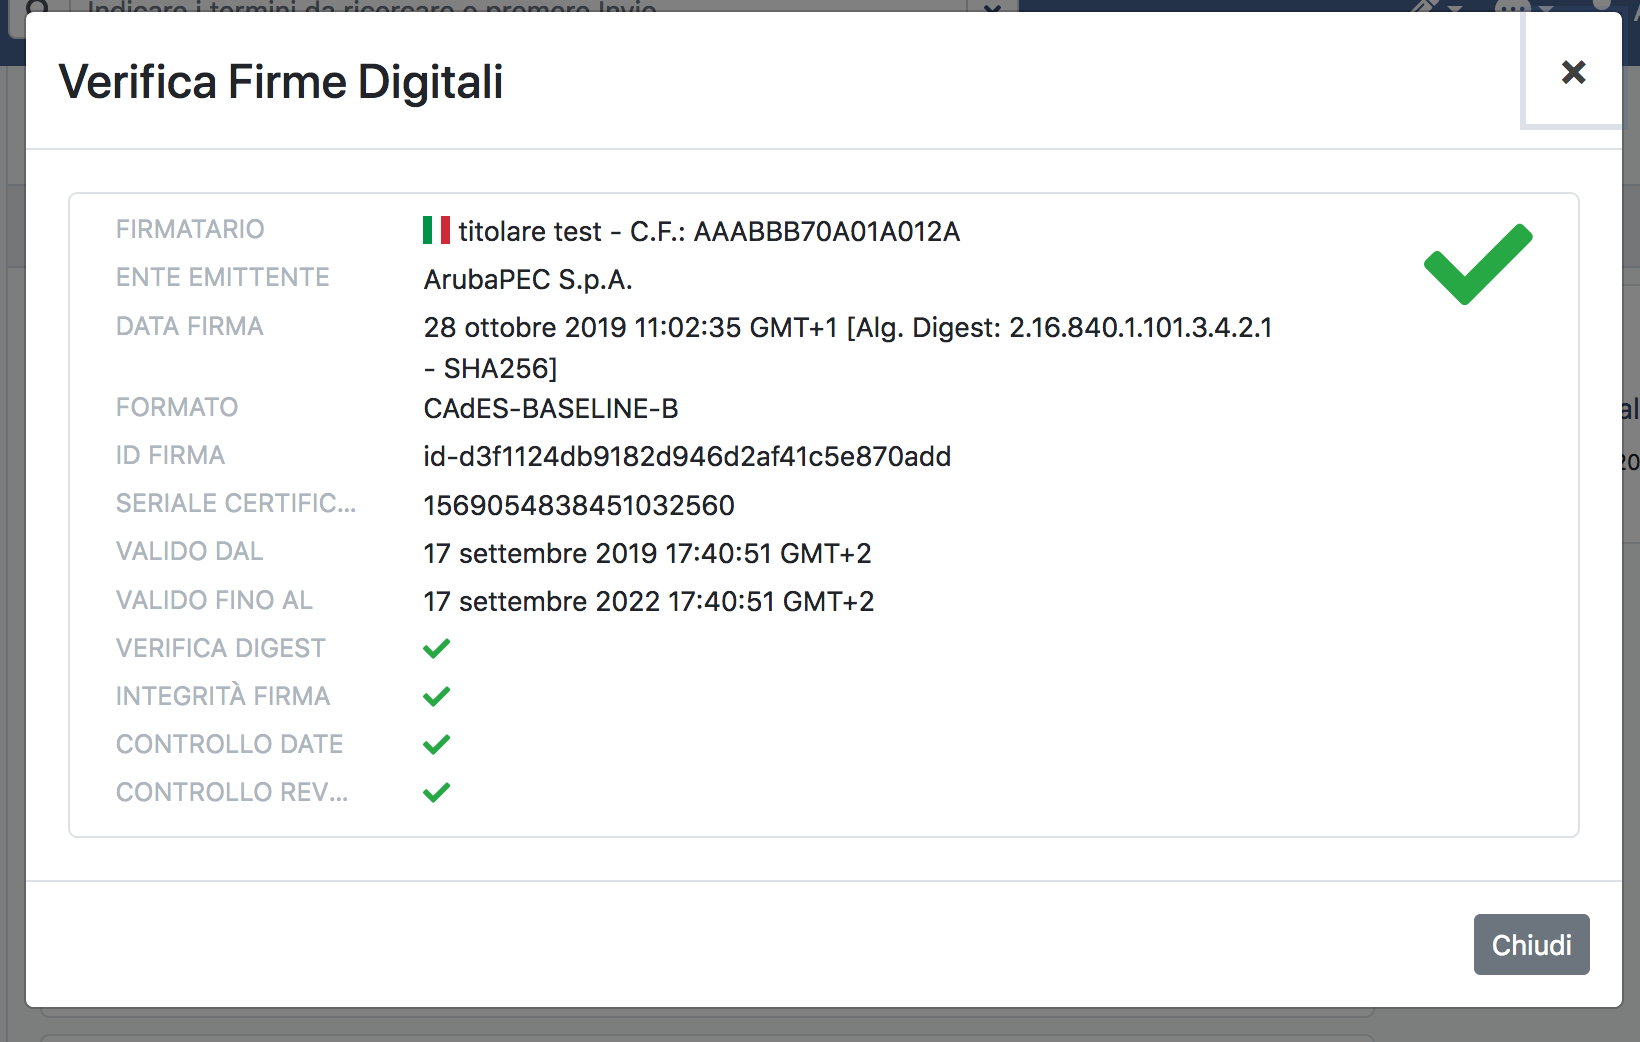The width and height of the screenshot is (1640, 1042).
Task: Click the truncated Seriale Certific... label
Action: point(235,503)
